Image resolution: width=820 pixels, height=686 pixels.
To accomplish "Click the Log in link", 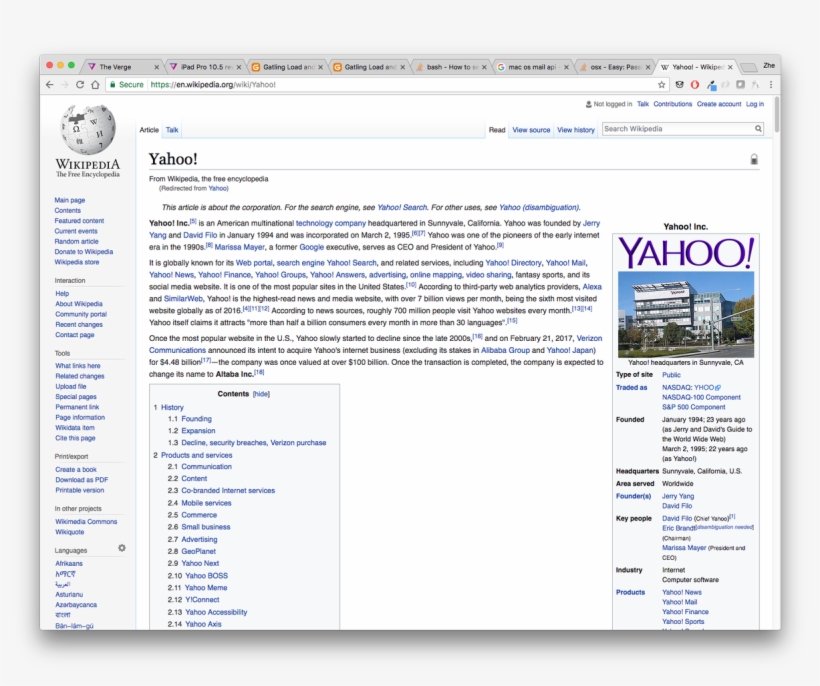I will (755, 104).
